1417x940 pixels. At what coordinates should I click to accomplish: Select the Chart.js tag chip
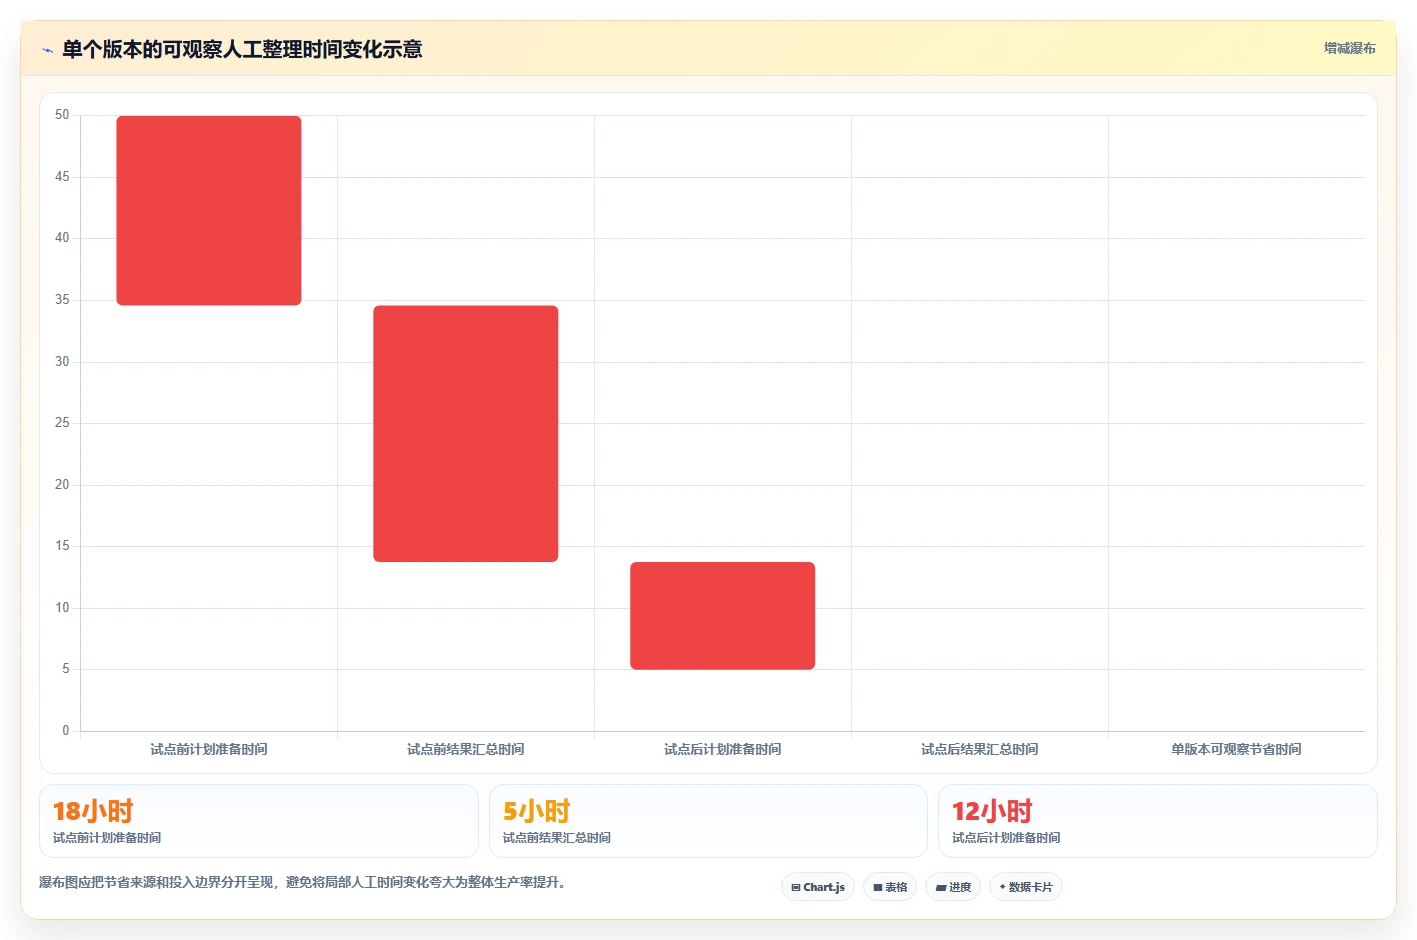[818, 887]
